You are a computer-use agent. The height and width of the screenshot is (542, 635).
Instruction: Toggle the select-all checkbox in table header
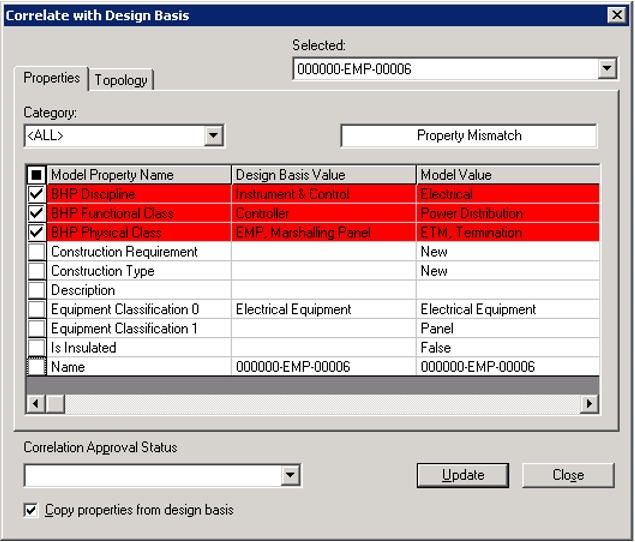pos(36,175)
